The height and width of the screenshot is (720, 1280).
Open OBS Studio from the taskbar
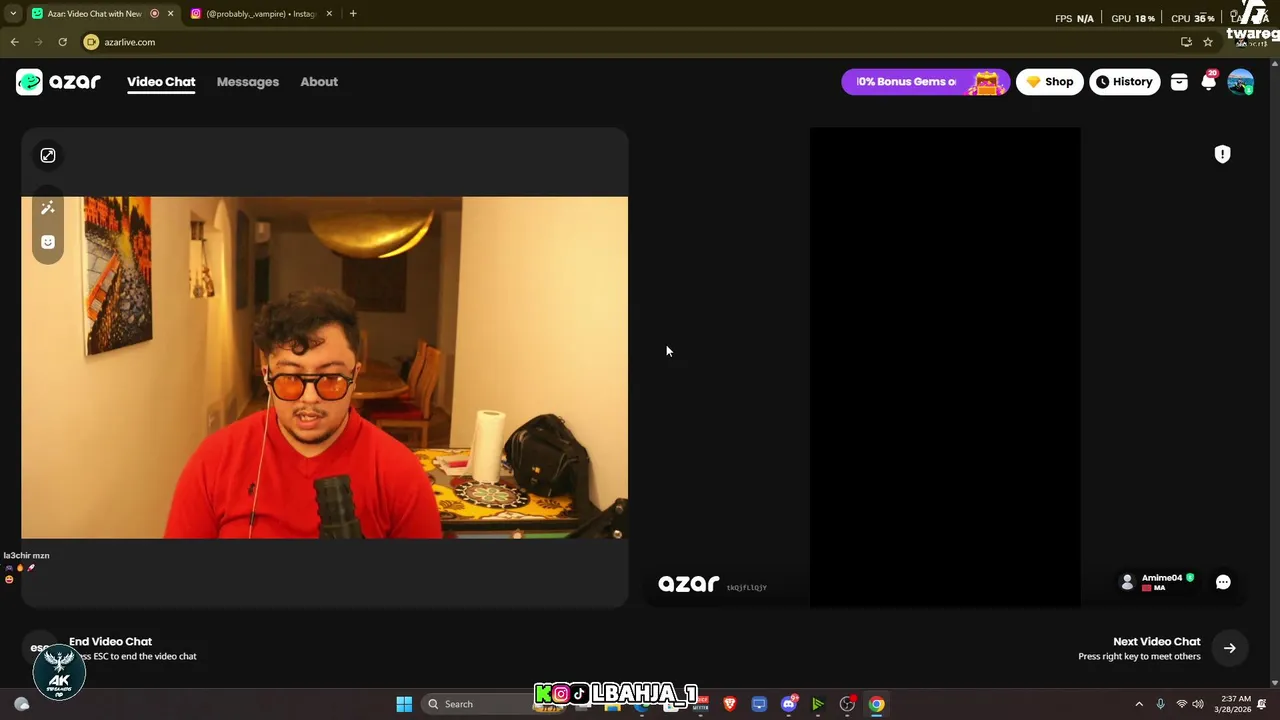tap(847, 704)
